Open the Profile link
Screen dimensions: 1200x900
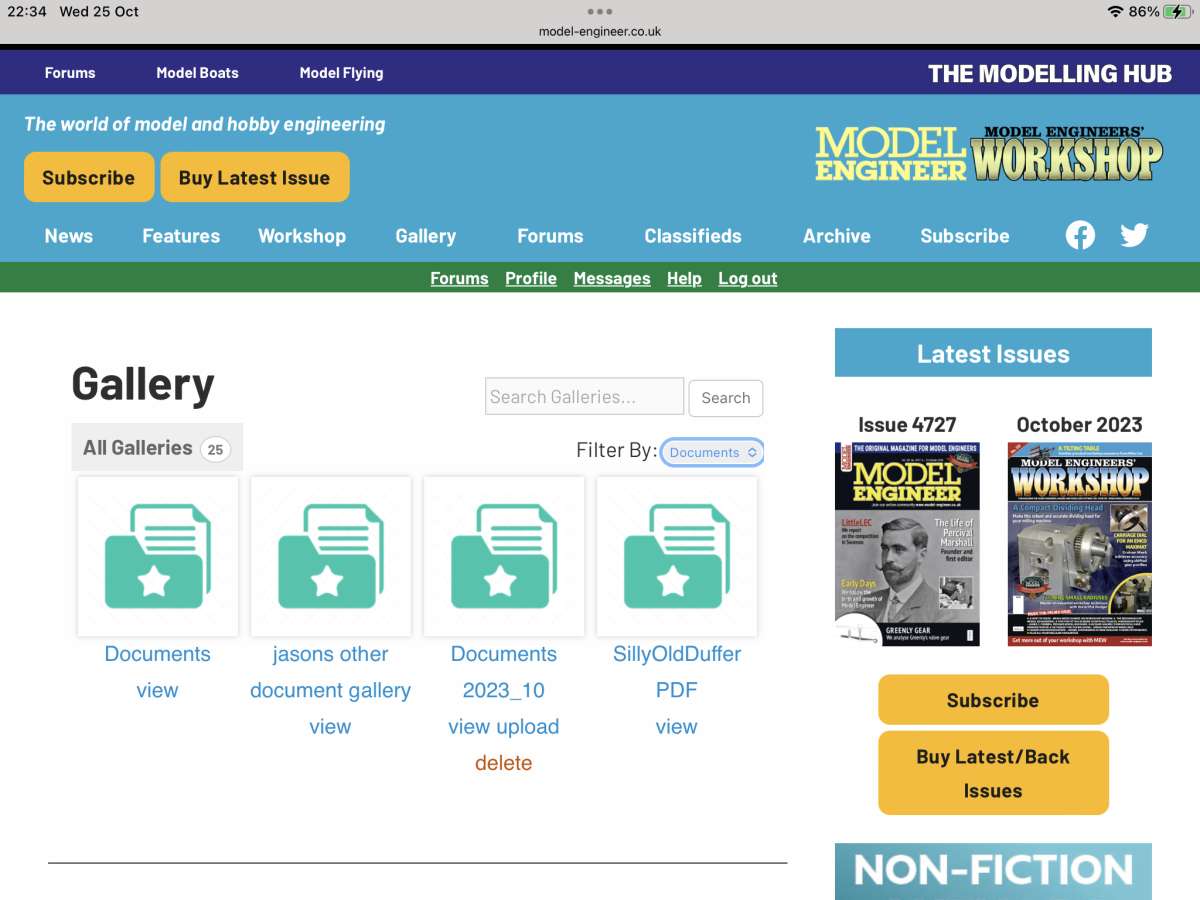coord(531,278)
